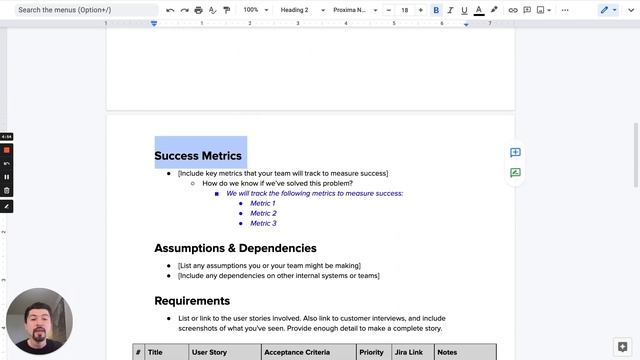This screenshot has width=640, height=360.
Task: Click the Metric 3 bullet text
Action: click(x=263, y=223)
